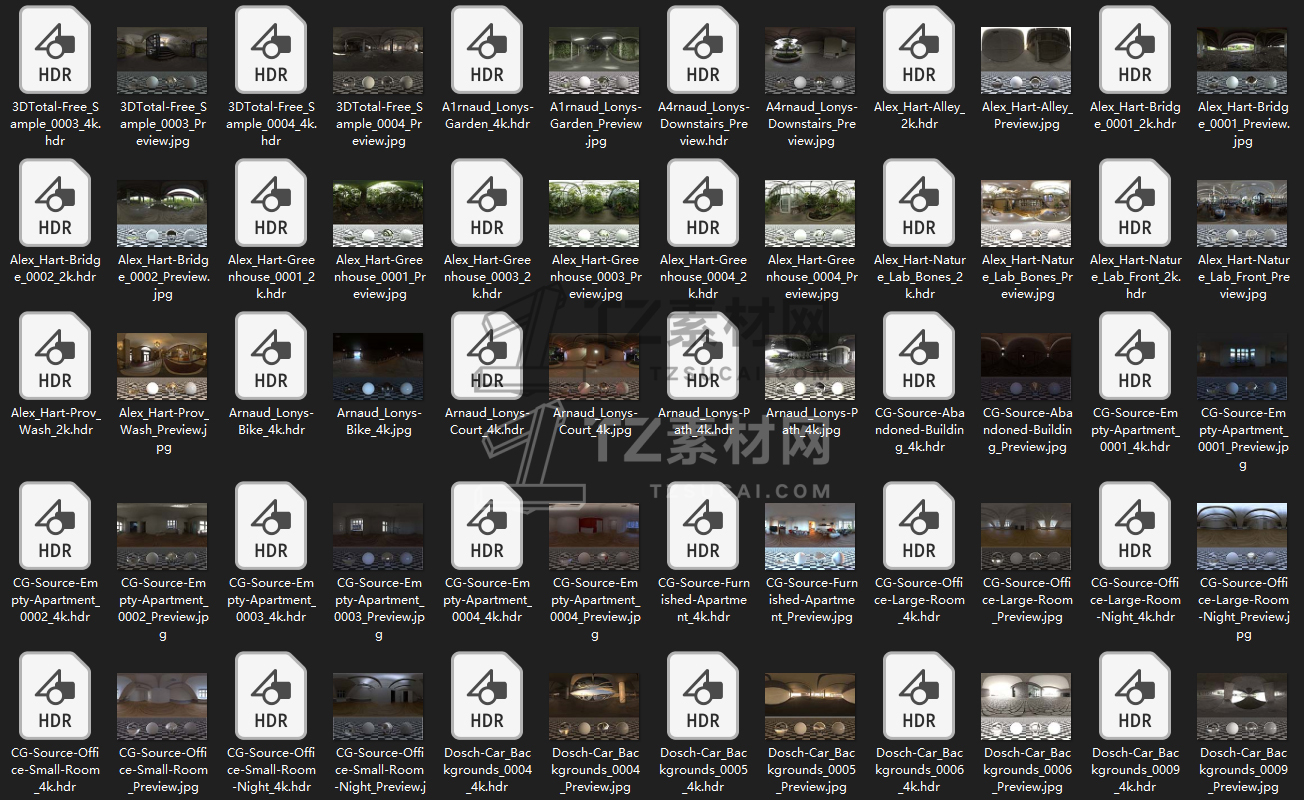Highlight the Dosch-Car_Backgrounds_0006_Preview.jpg thumbnail
Image resolution: width=1304 pixels, height=800 pixels.
1027,707
